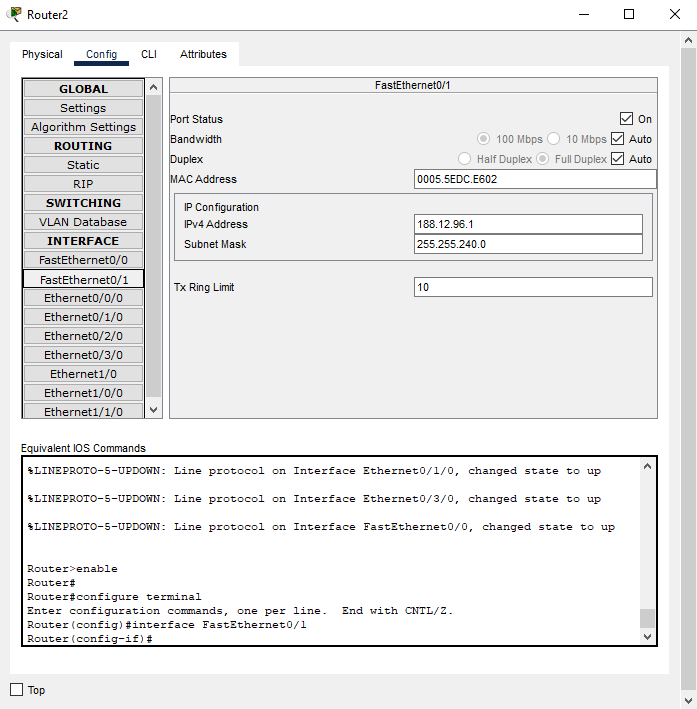Select interface Ethernet0/3/0

(x=83, y=355)
